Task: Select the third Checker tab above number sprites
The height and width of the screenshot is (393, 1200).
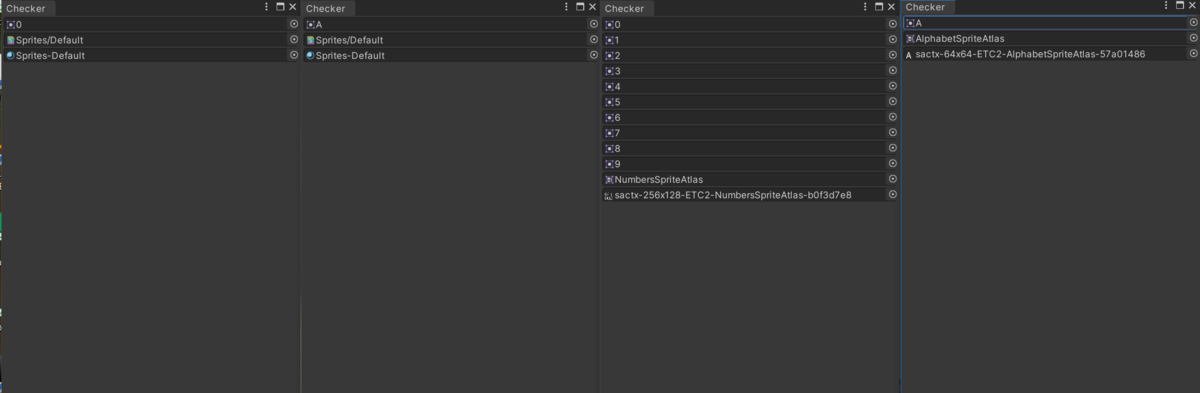Action: 627,8
